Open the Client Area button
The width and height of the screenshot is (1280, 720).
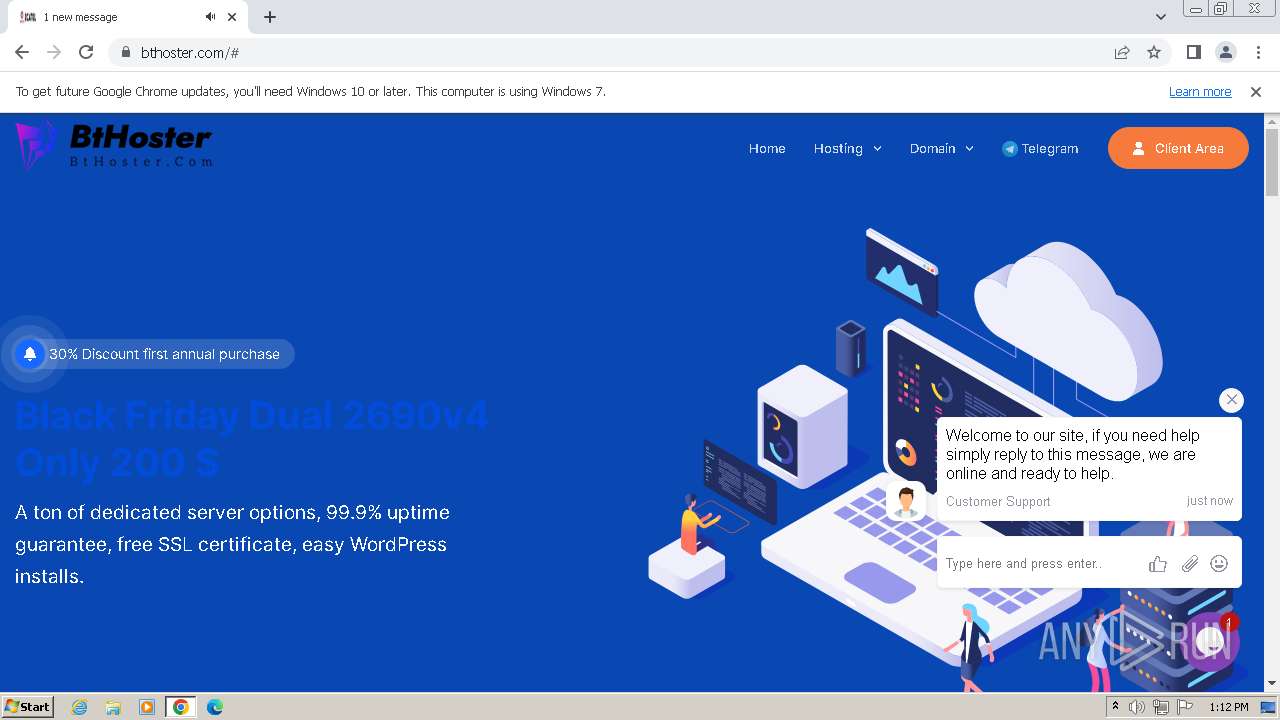tap(1178, 148)
